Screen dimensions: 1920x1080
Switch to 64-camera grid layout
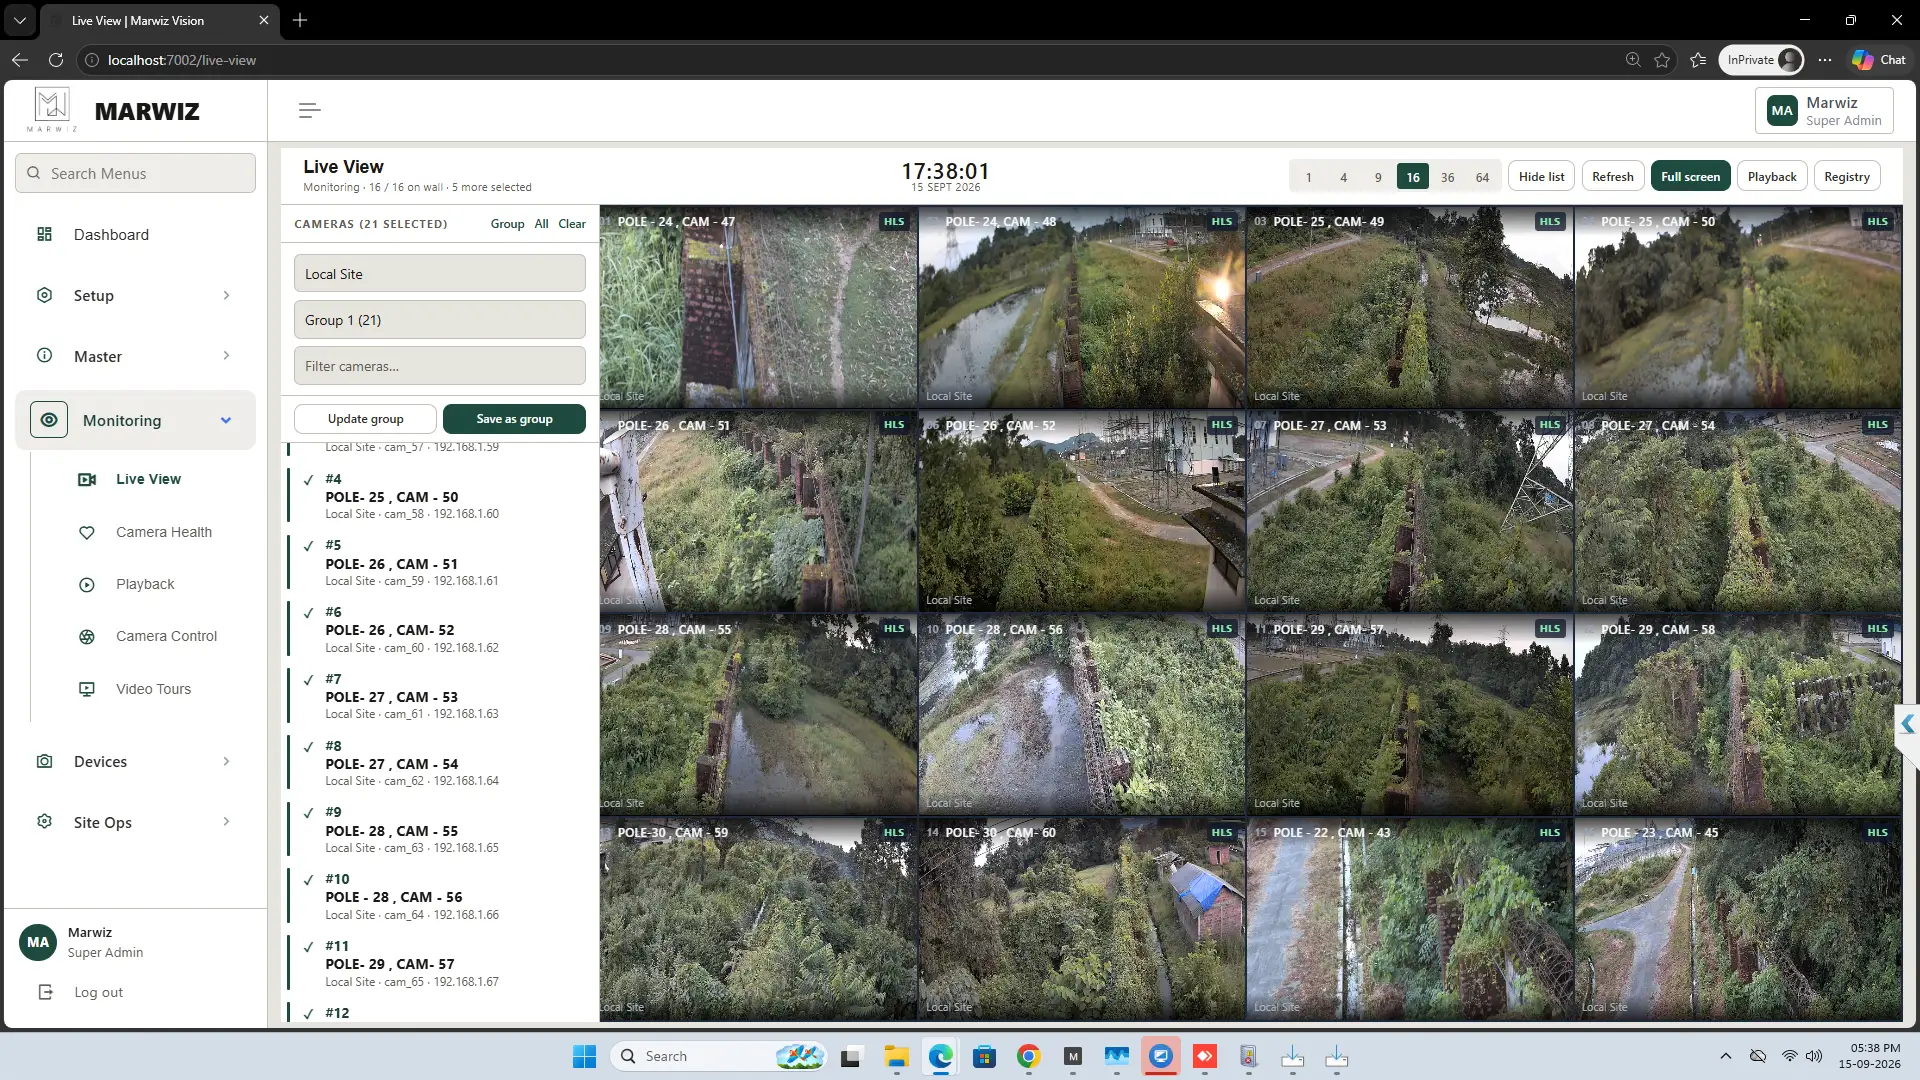click(x=1483, y=177)
